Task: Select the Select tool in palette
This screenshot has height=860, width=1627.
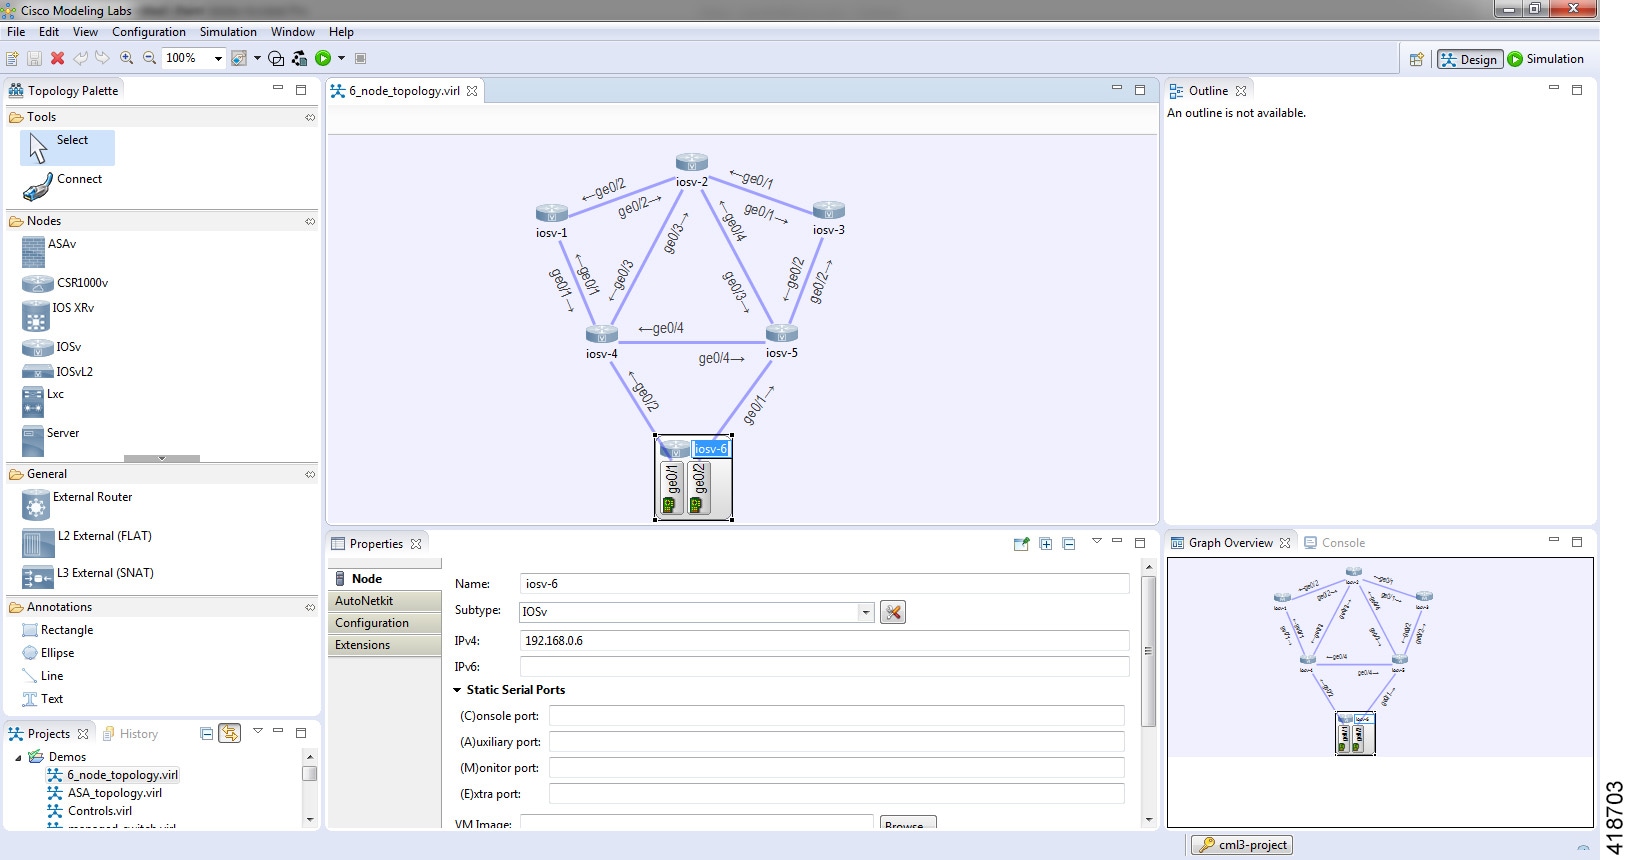Action: pos(67,148)
